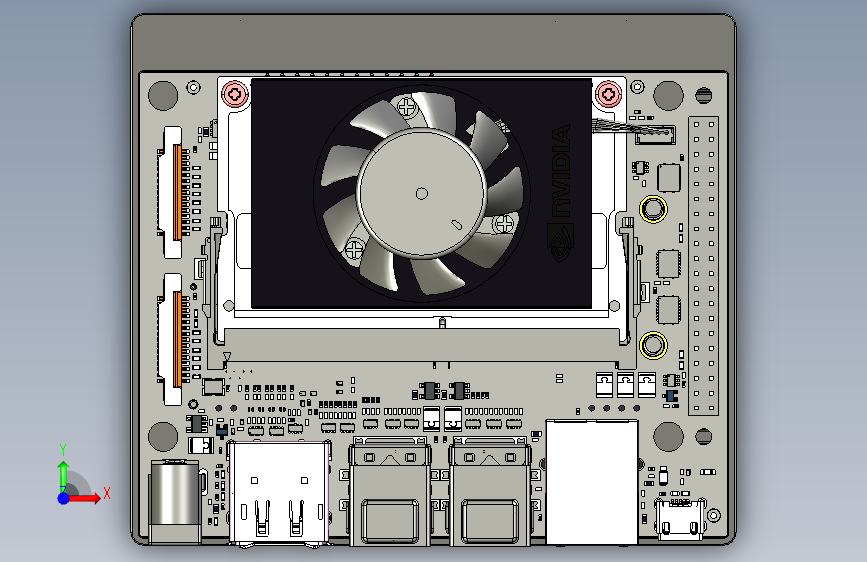
Task: Select the fan cable header connector
Action: click(655, 135)
